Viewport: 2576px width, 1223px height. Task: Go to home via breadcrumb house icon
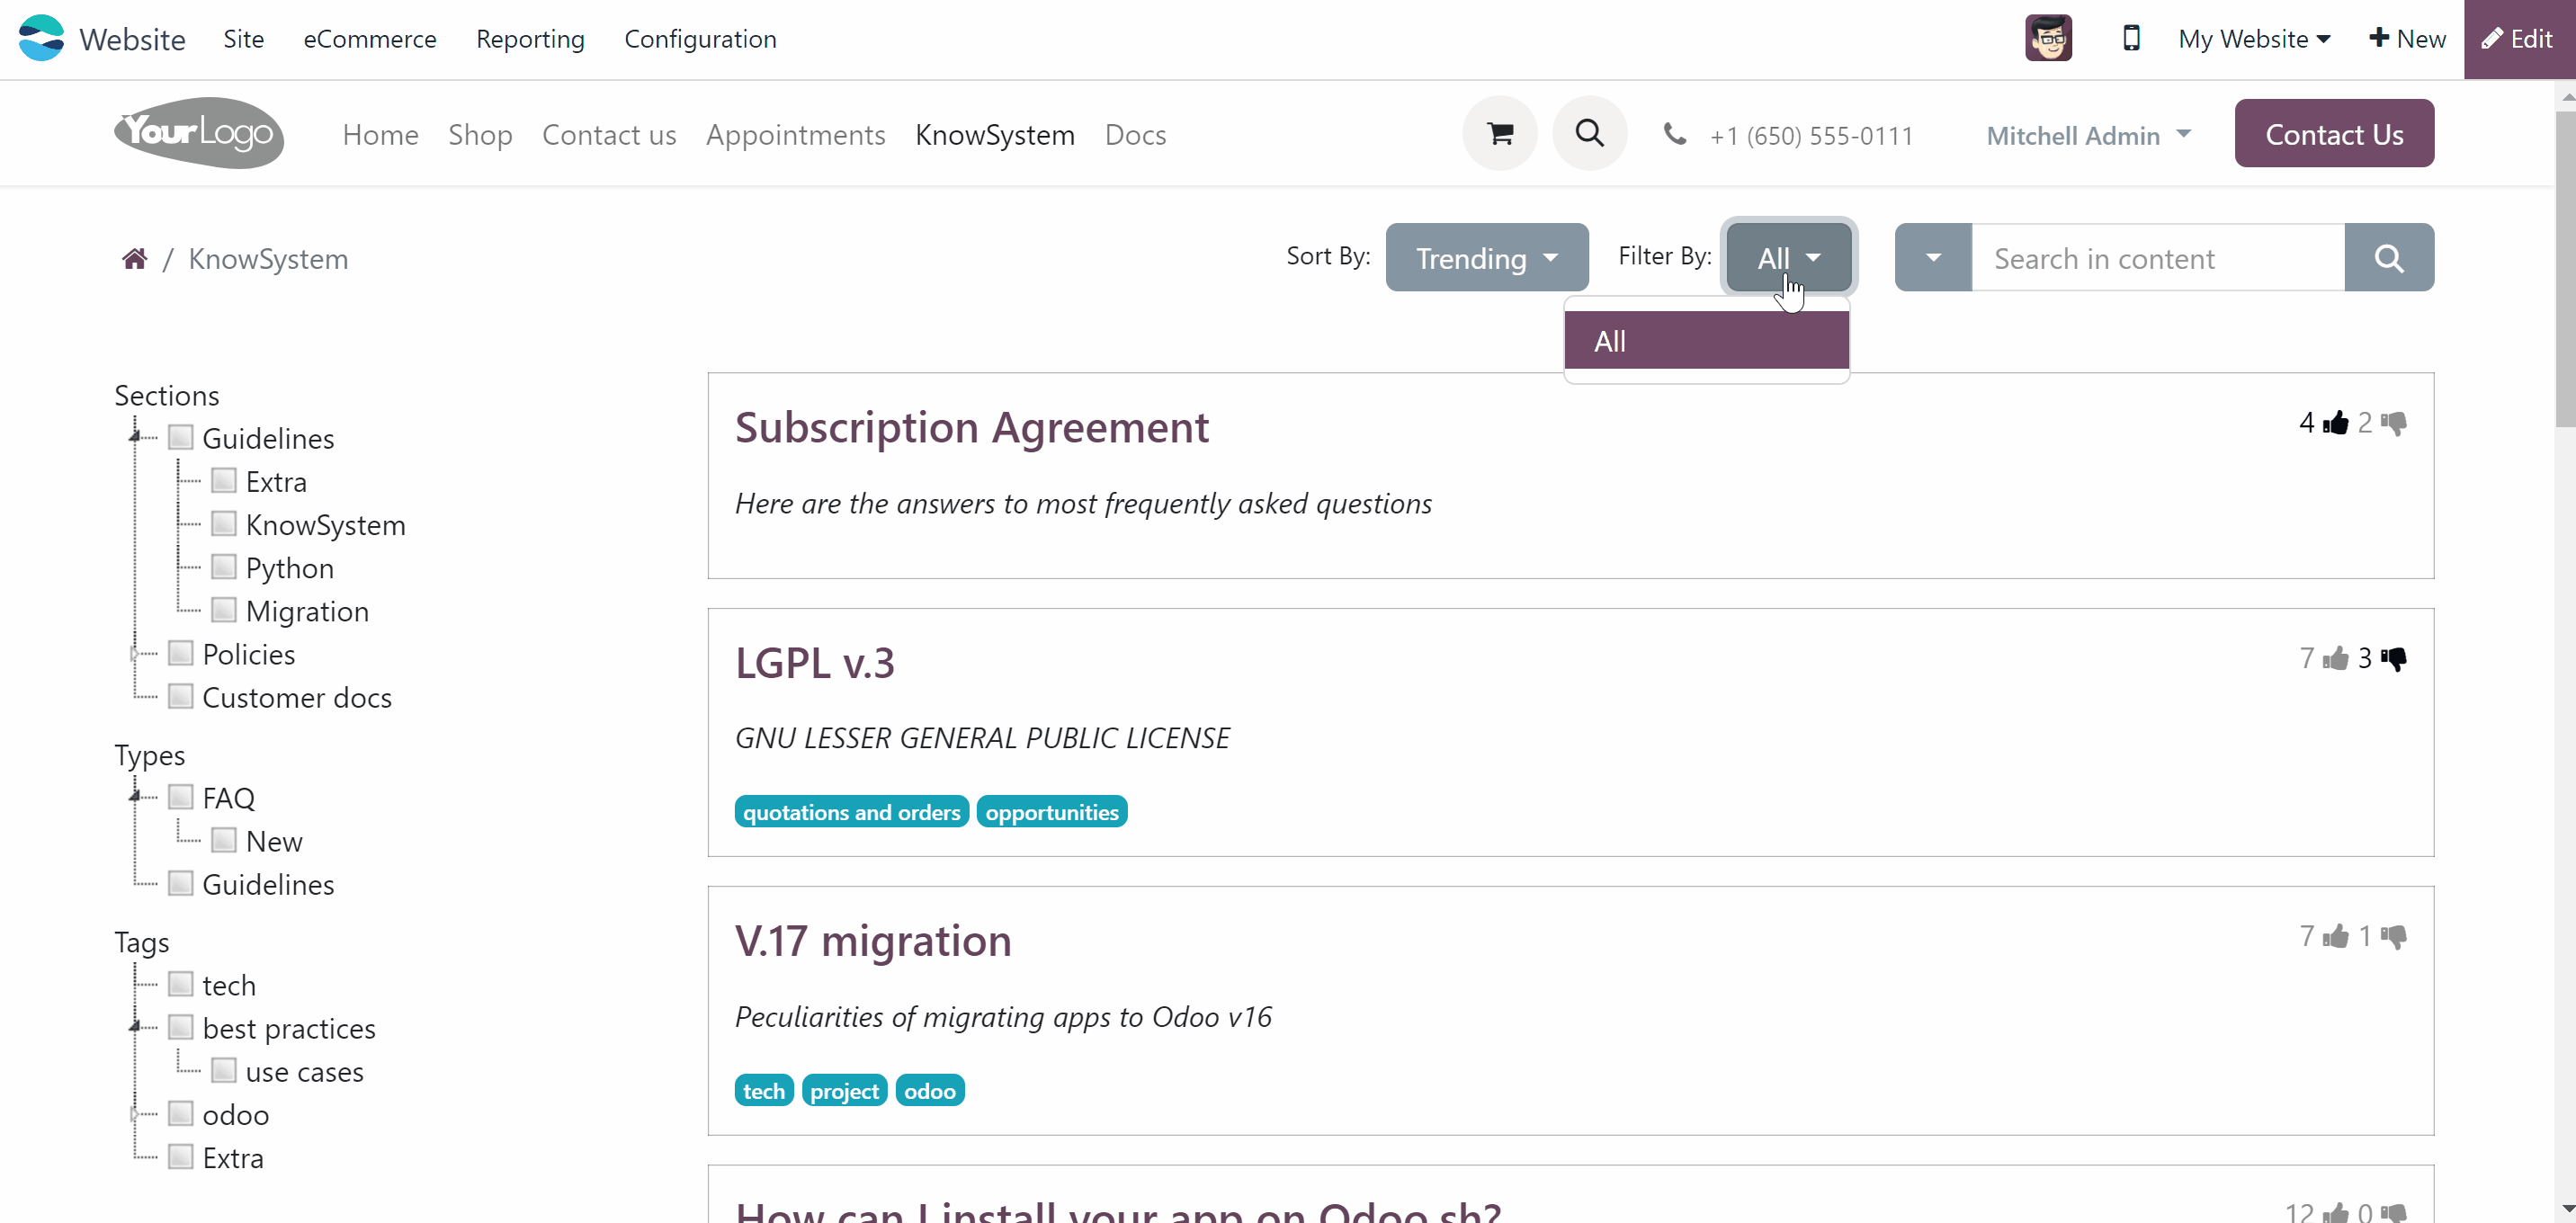(135, 259)
